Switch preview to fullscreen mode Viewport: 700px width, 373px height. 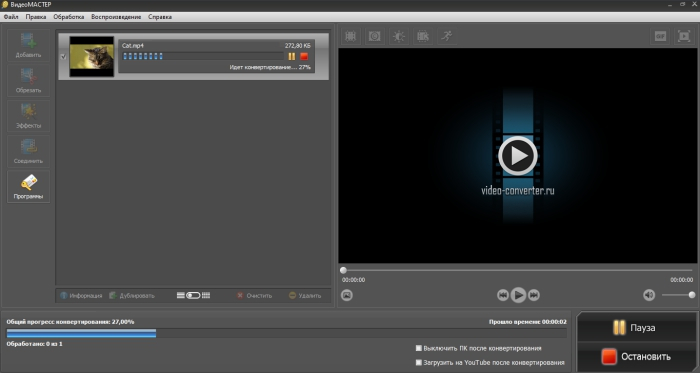tap(683, 36)
